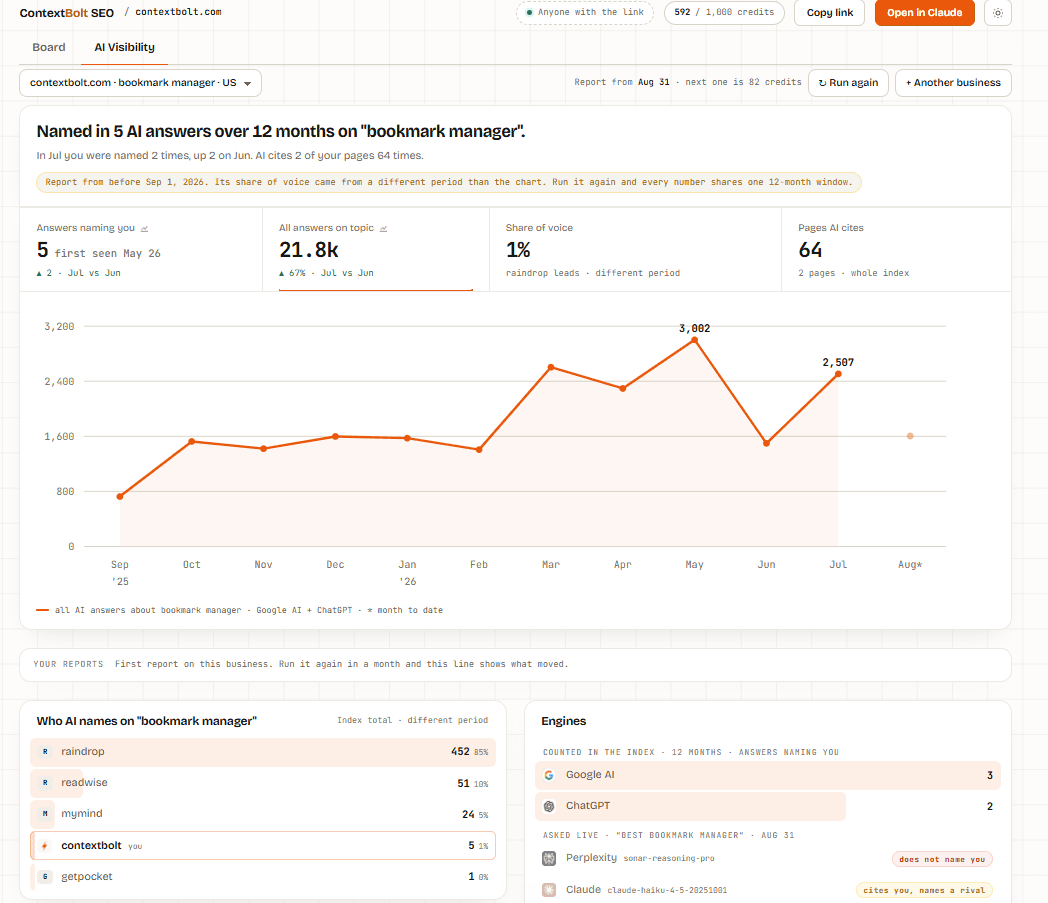Select the All answers on topic card
This screenshot has width=1048, height=903.
(376, 249)
